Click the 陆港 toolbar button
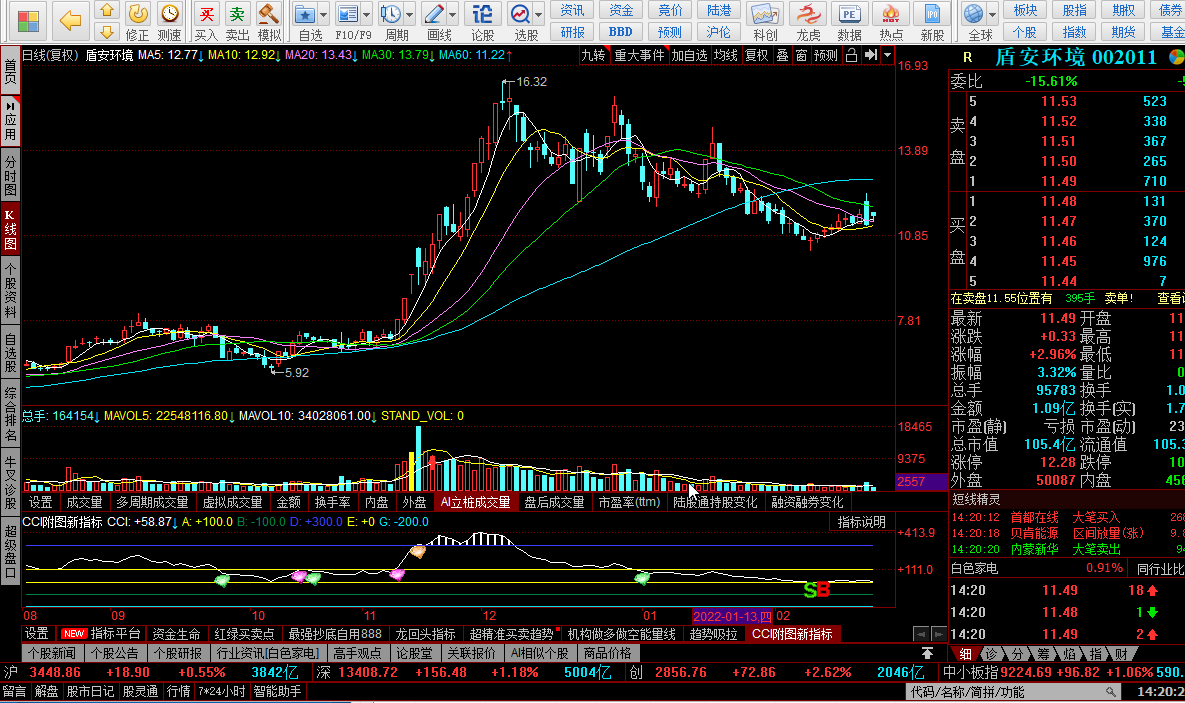Image resolution: width=1185 pixels, height=703 pixels. coord(719,10)
